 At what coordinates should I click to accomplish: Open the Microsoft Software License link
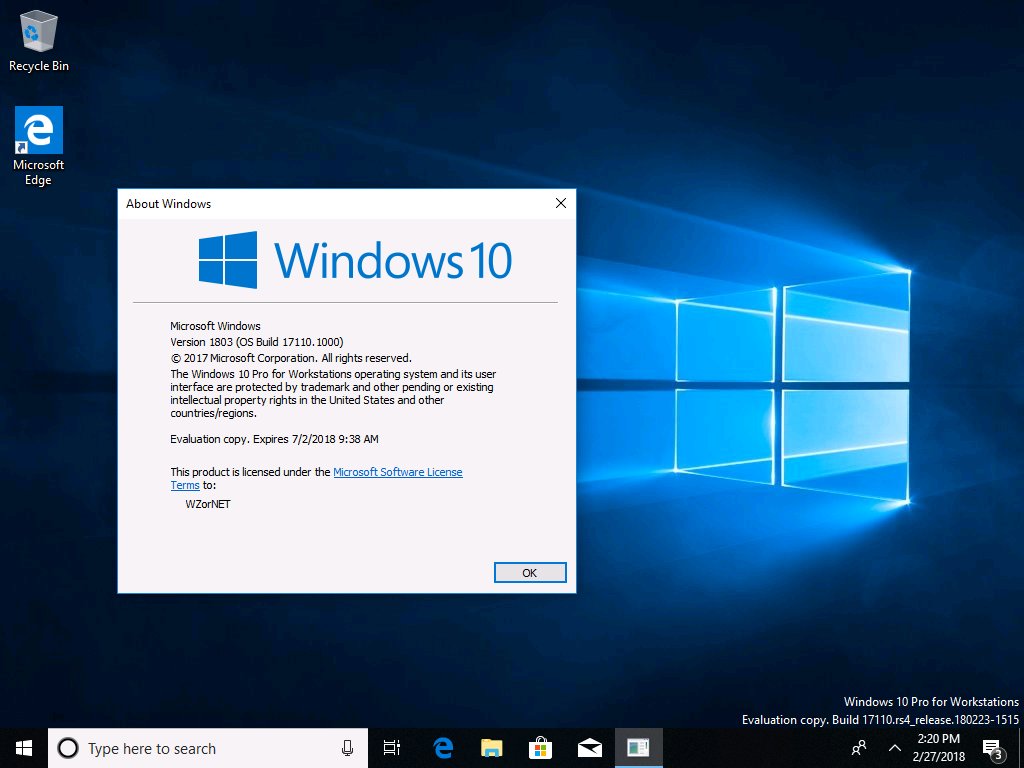[398, 472]
